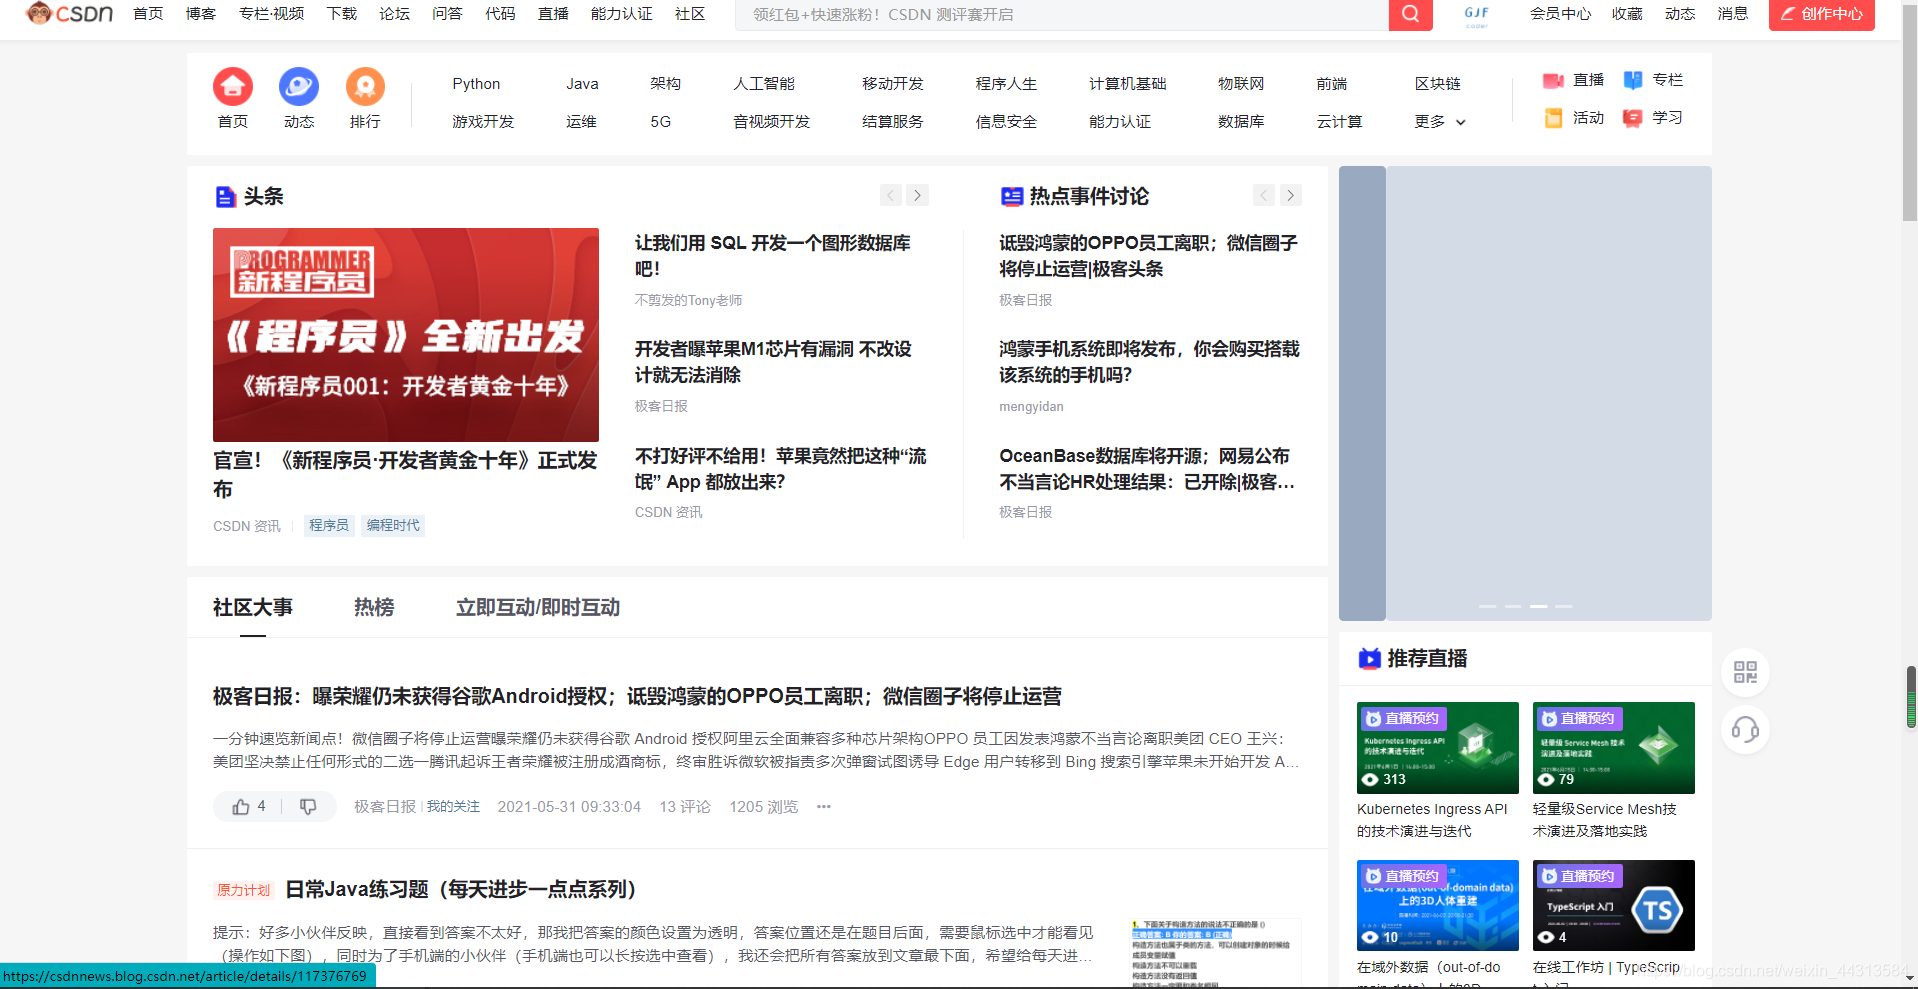Switch to the 热榜 tab
The height and width of the screenshot is (989, 1918).
point(374,607)
